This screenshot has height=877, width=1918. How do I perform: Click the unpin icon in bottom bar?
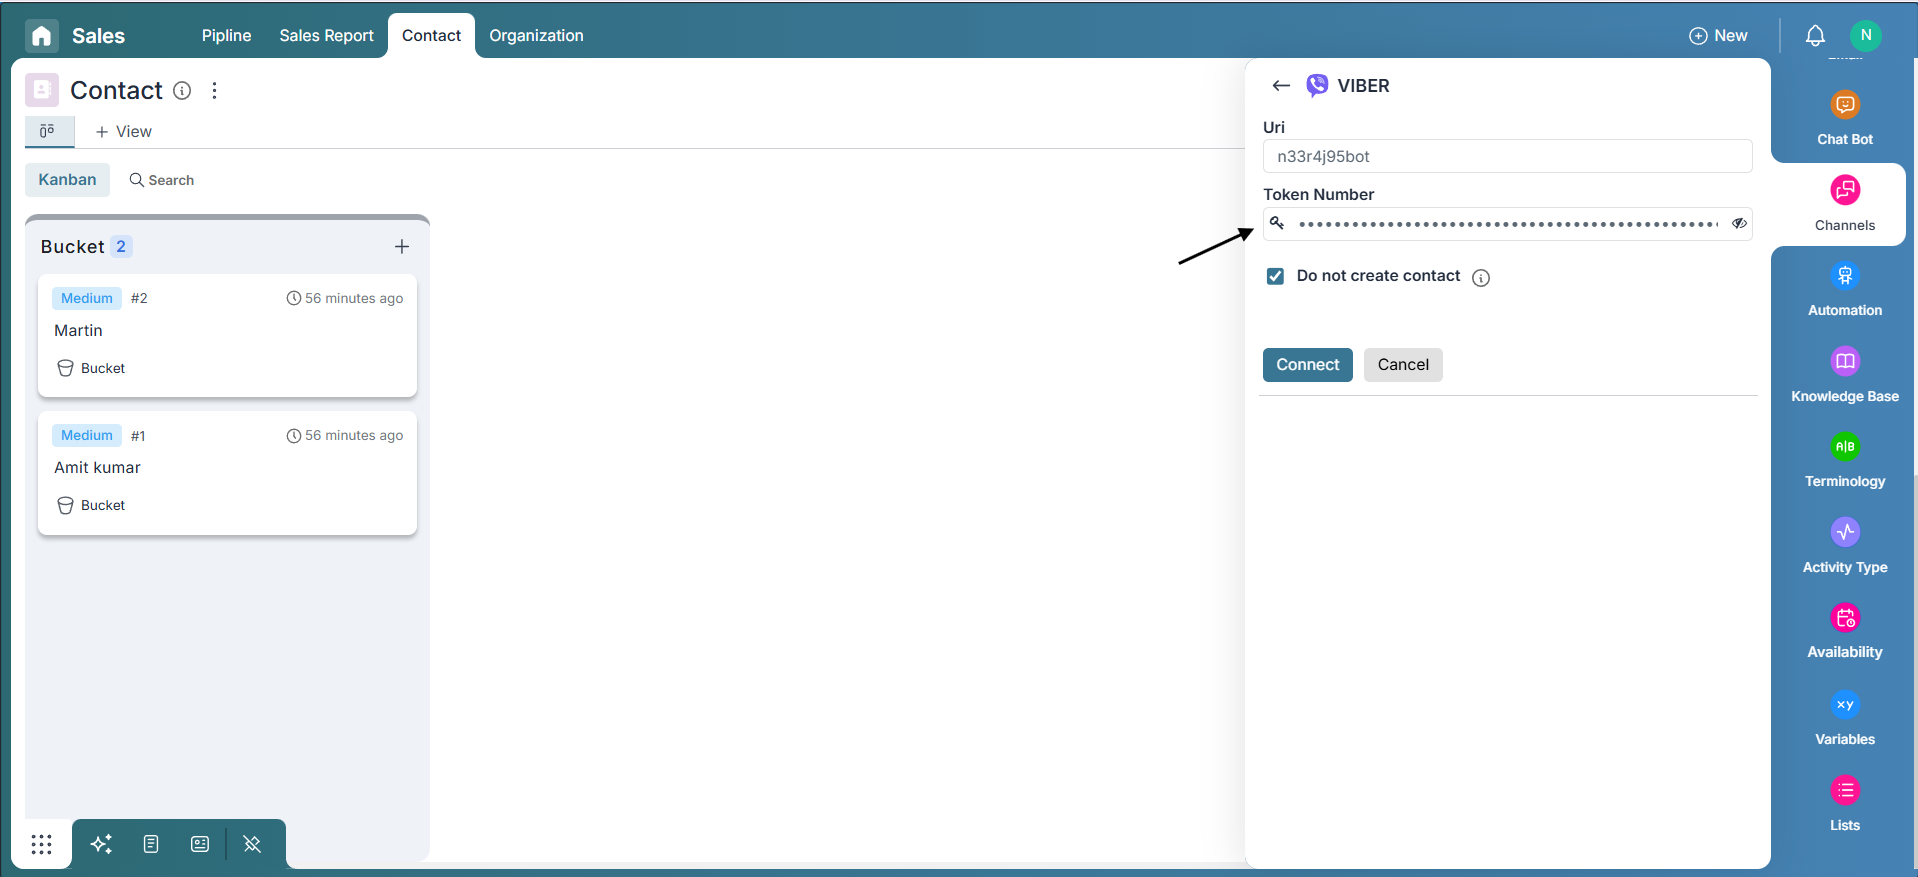[x=252, y=844]
